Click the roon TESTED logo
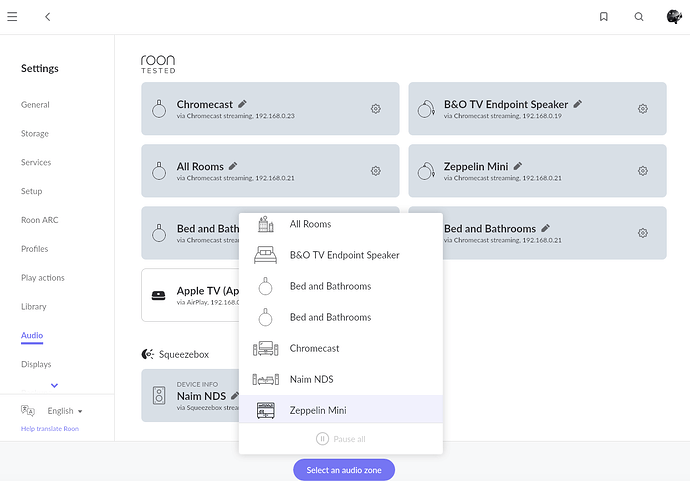The image size is (690, 481). tap(158, 64)
